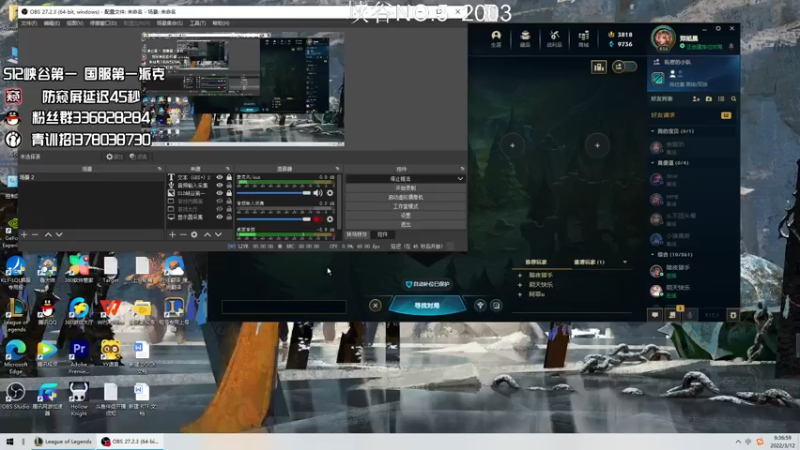Add a new source in OBS sources panel
Image resolution: width=800 pixels, height=450 pixels.
point(172,235)
